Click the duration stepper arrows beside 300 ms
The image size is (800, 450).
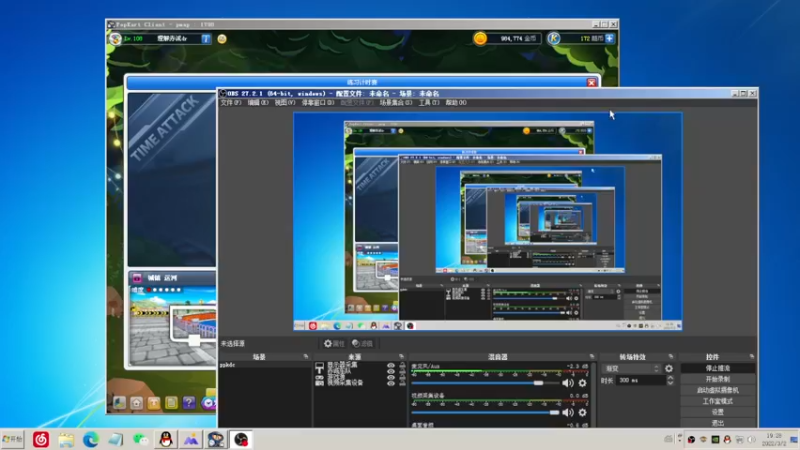[670, 381]
